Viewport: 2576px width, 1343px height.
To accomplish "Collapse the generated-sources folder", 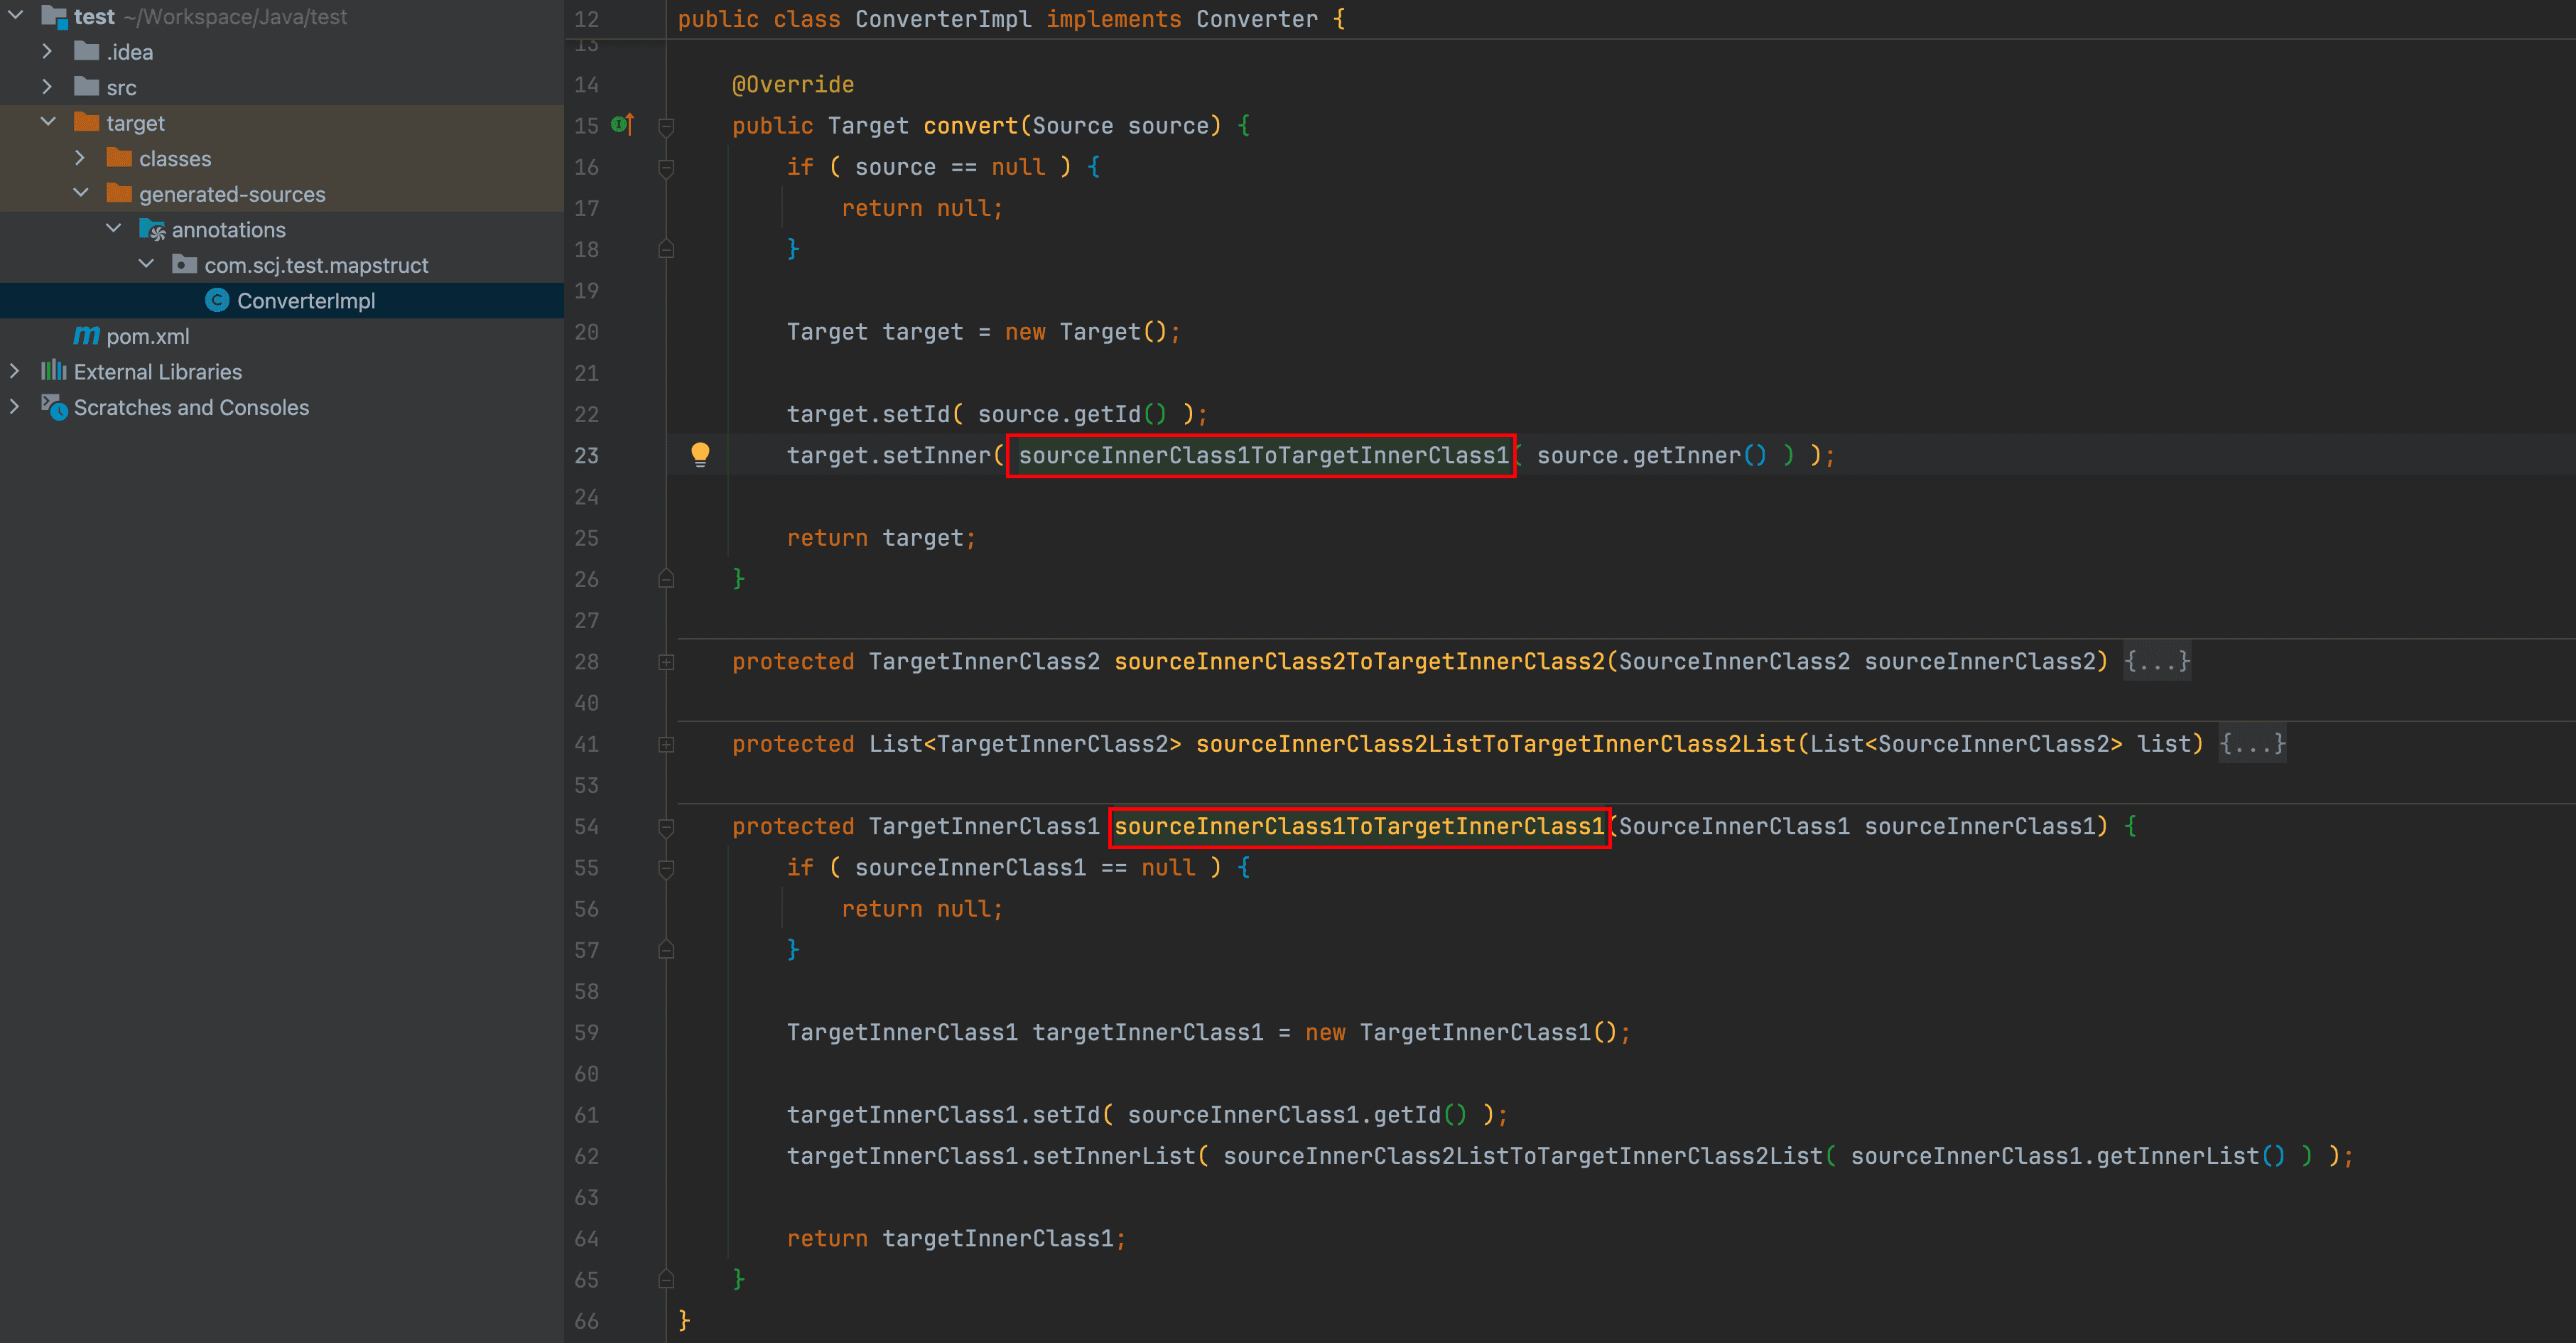I will pyautogui.click(x=81, y=193).
